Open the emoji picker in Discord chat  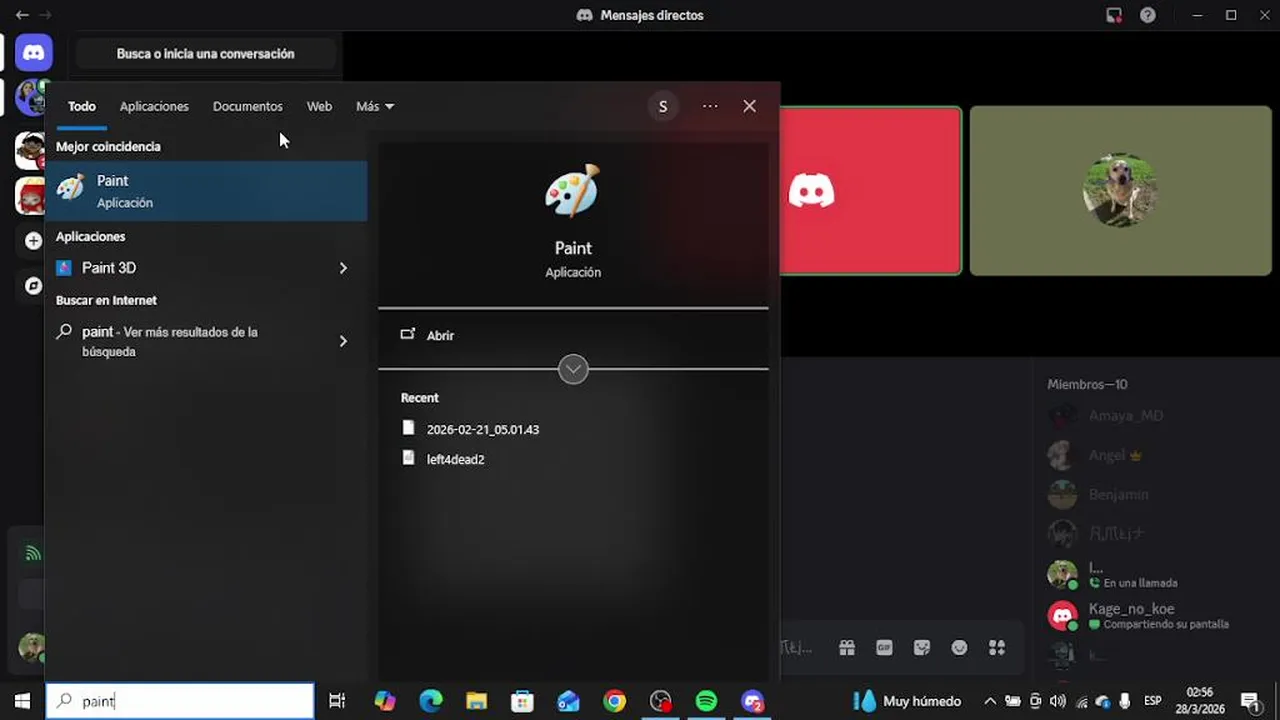tap(960, 648)
